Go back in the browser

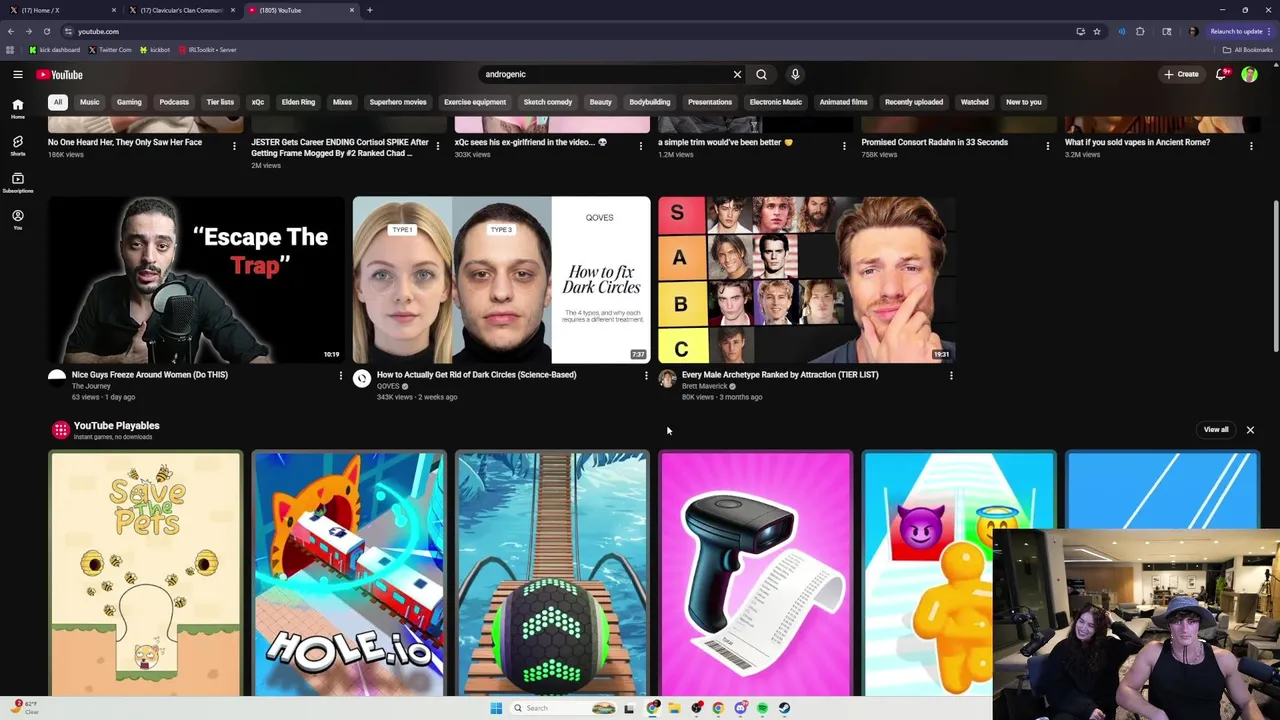(x=10, y=31)
